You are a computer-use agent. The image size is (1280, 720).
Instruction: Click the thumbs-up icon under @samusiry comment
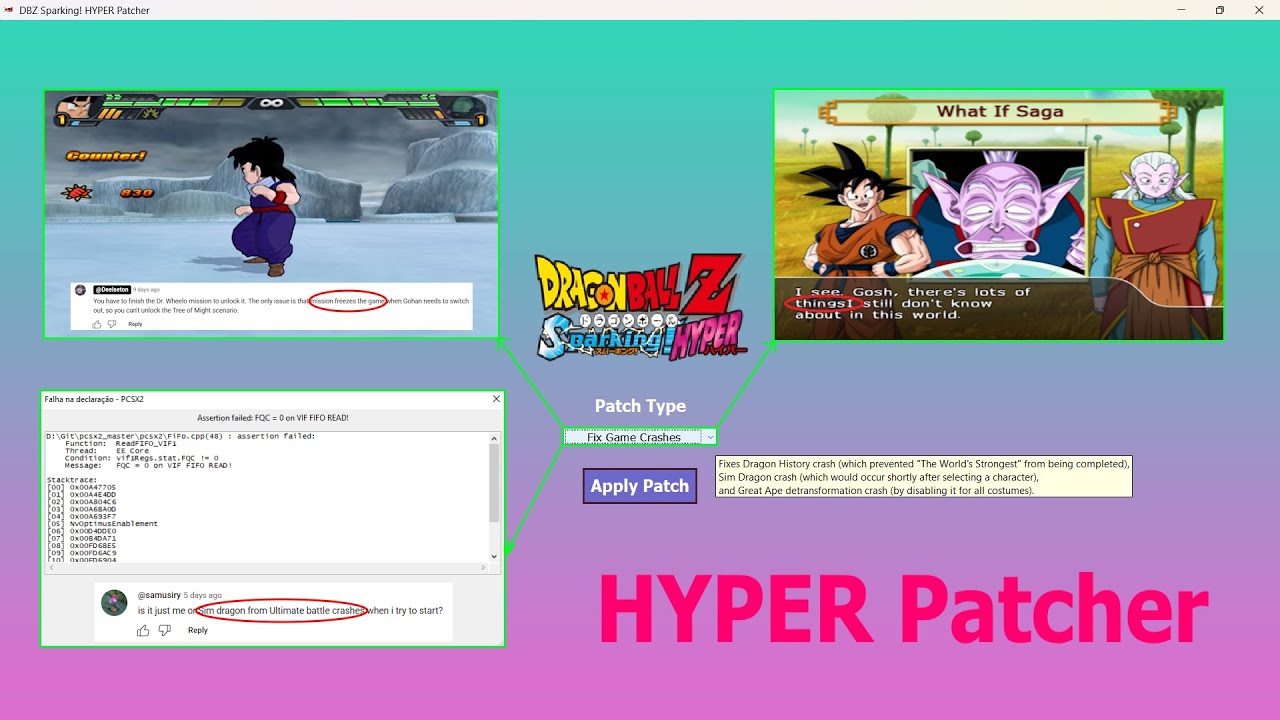pos(143,630)
